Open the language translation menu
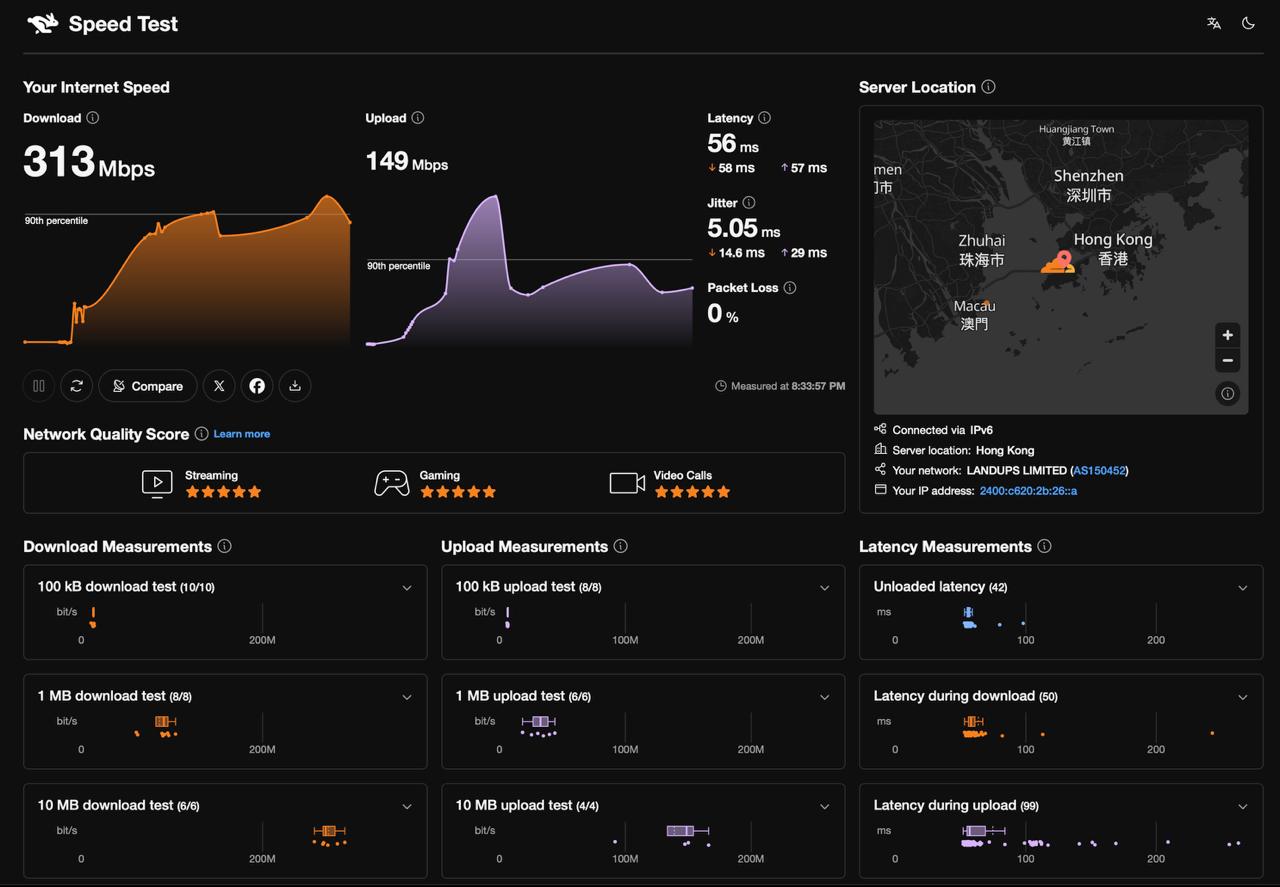Screen dimensions: 1280x887 tap(1214, 23)
